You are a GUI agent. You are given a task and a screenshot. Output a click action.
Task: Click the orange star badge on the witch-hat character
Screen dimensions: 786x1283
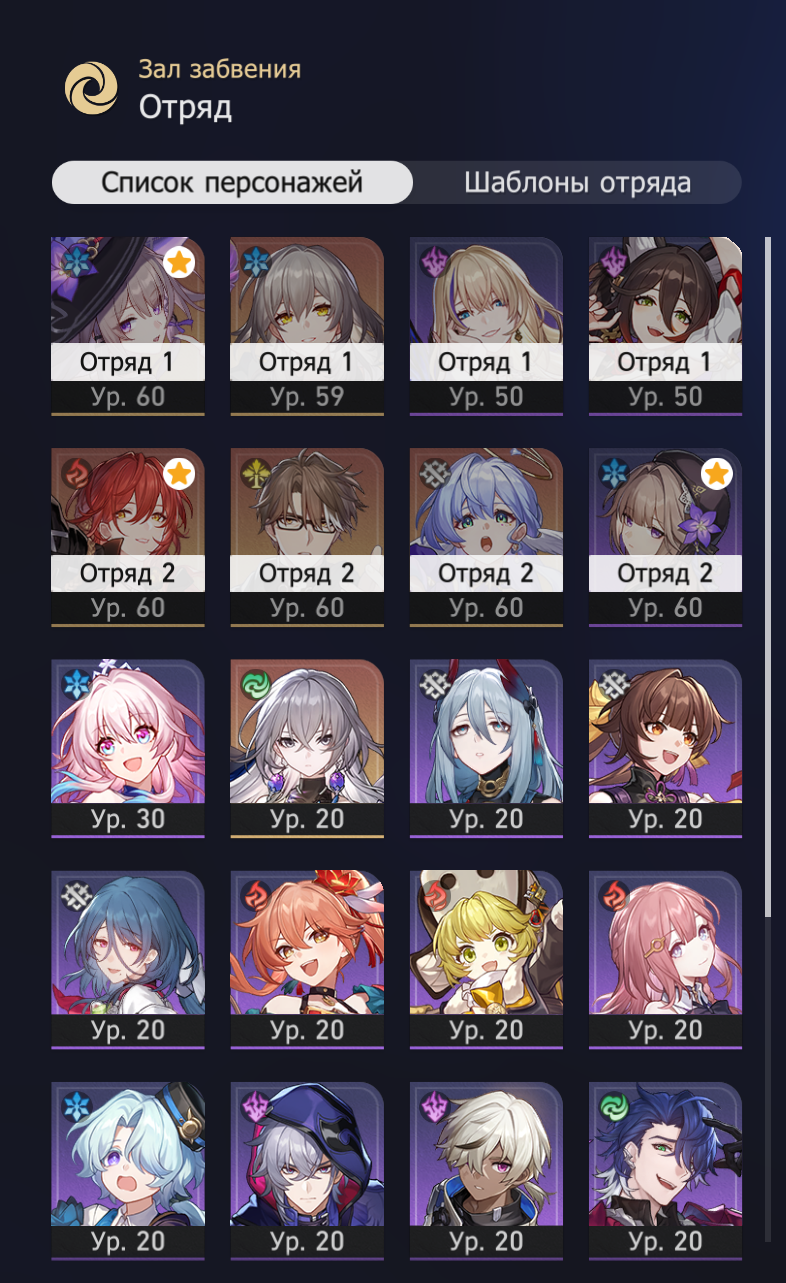[179, 263]
